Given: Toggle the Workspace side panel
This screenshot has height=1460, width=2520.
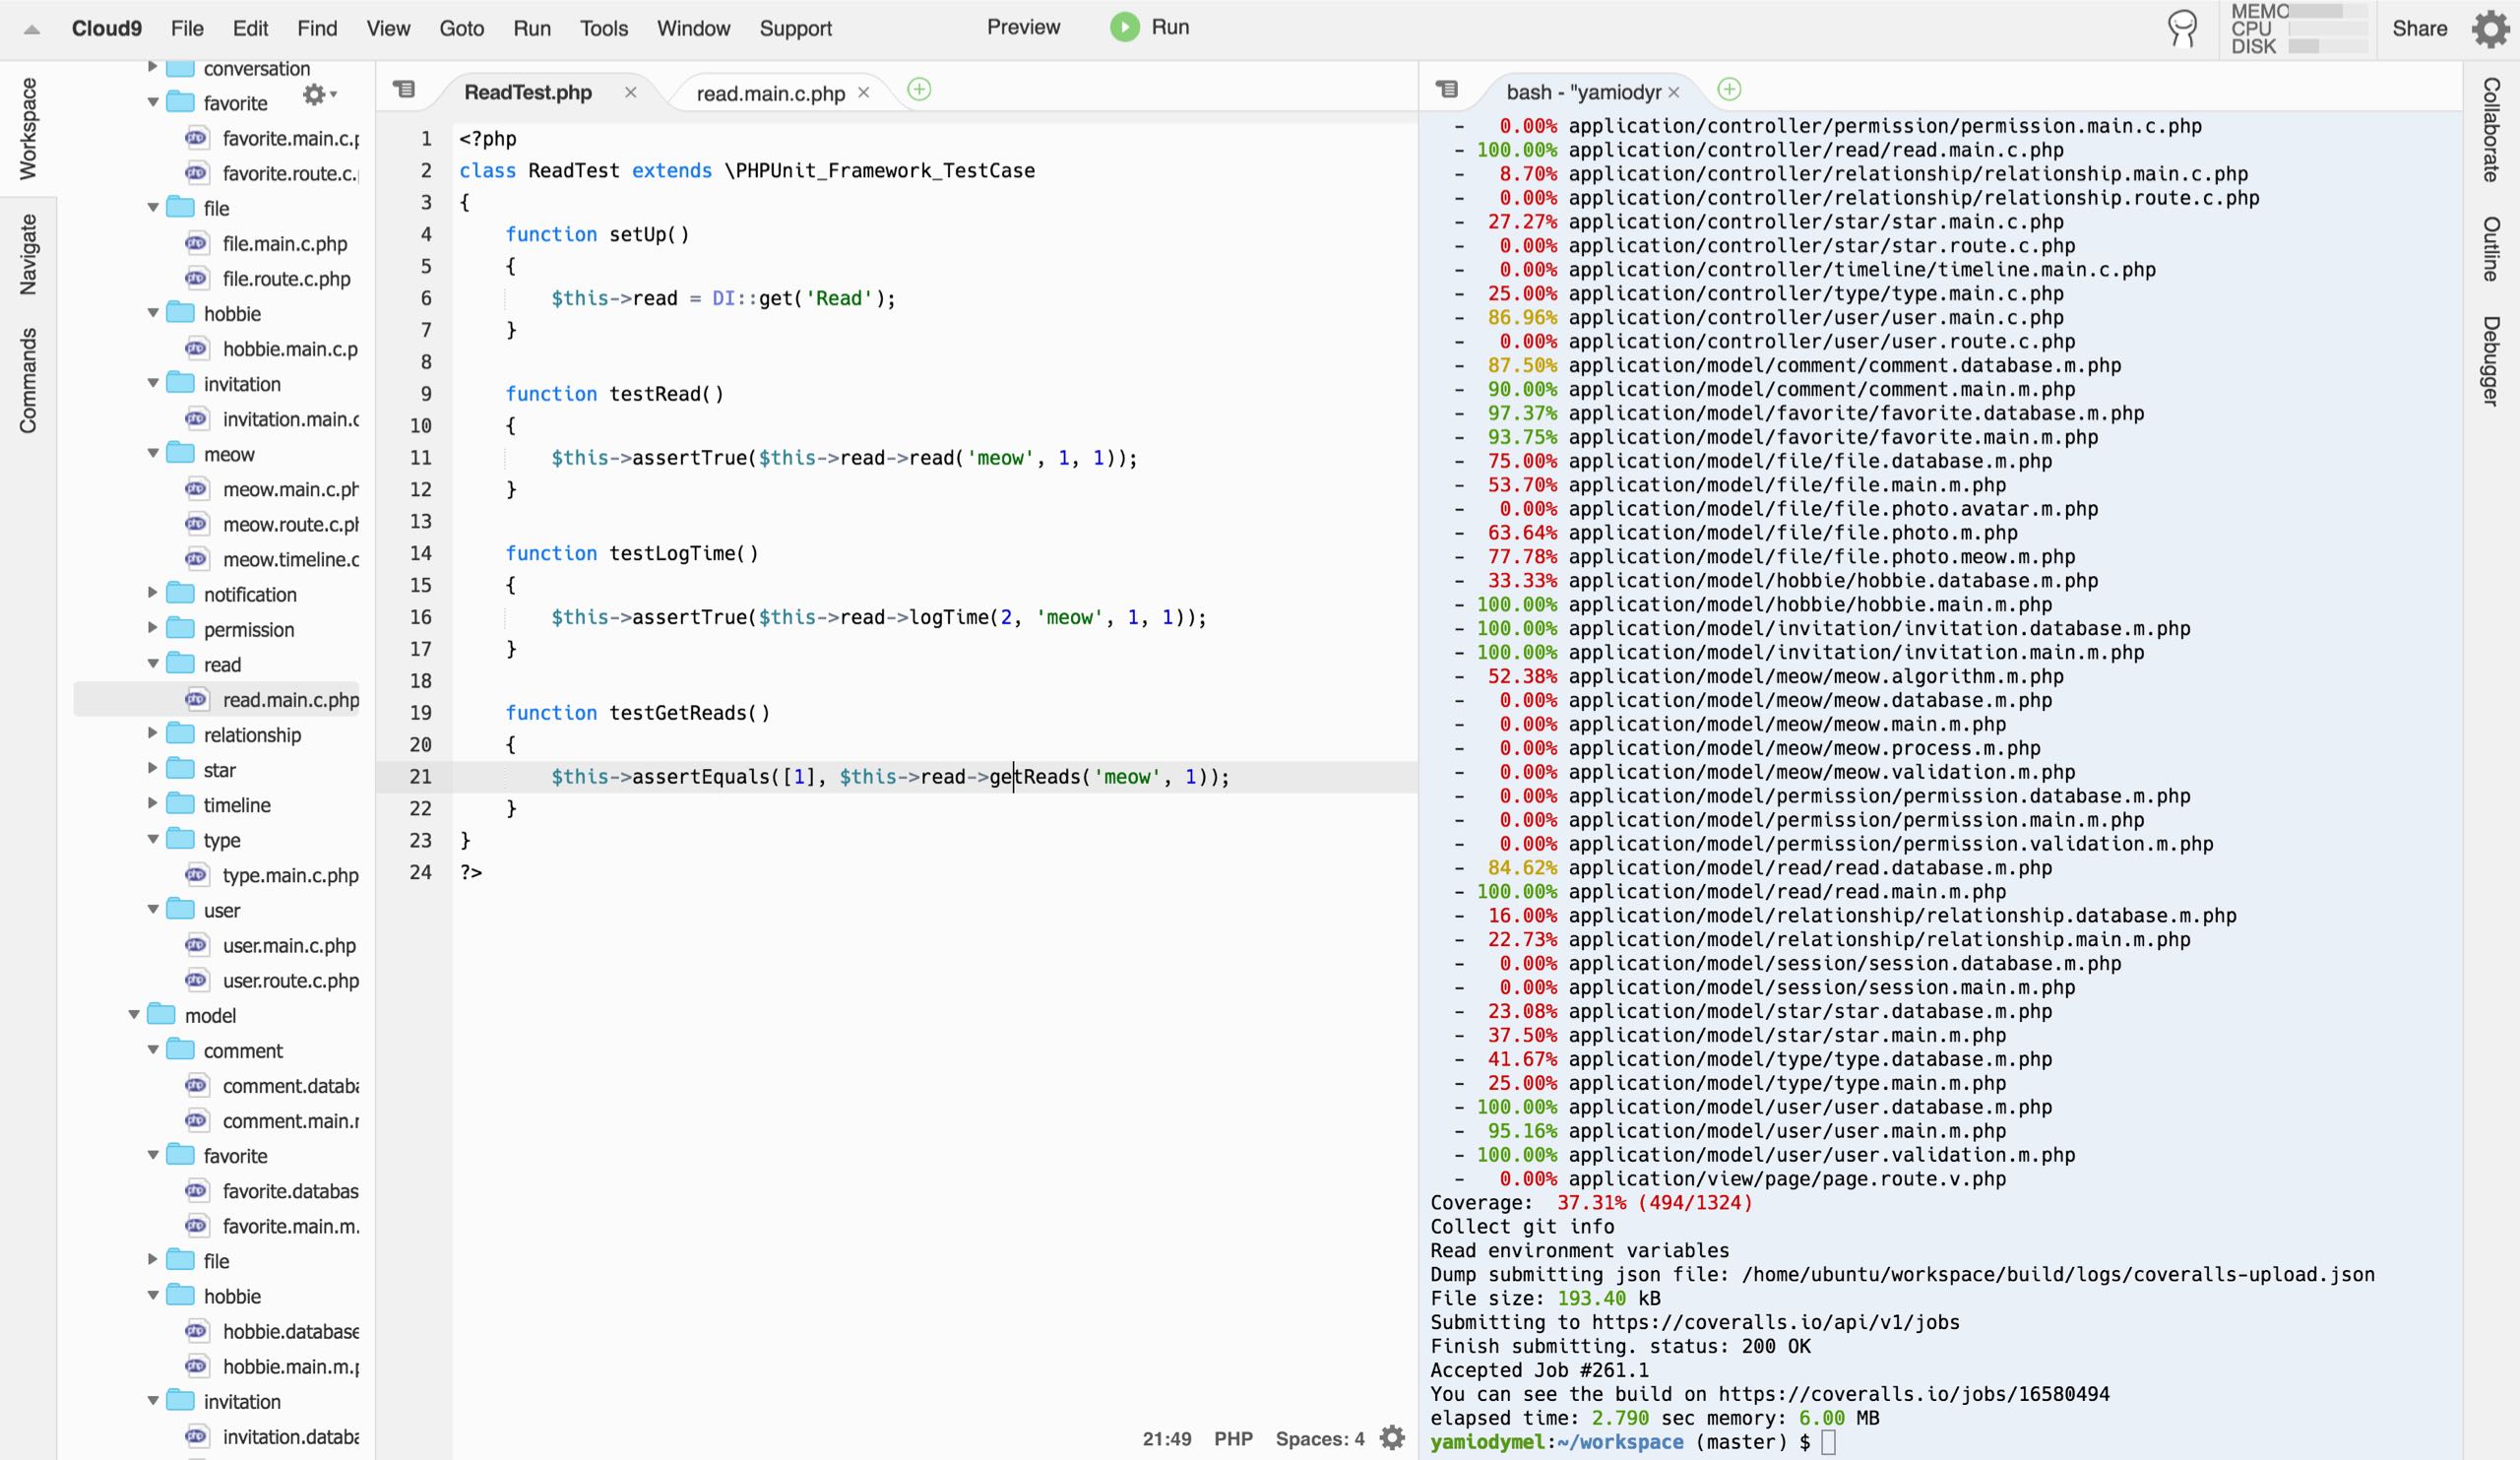Looking at the screenshot, I should pos(28,128).
